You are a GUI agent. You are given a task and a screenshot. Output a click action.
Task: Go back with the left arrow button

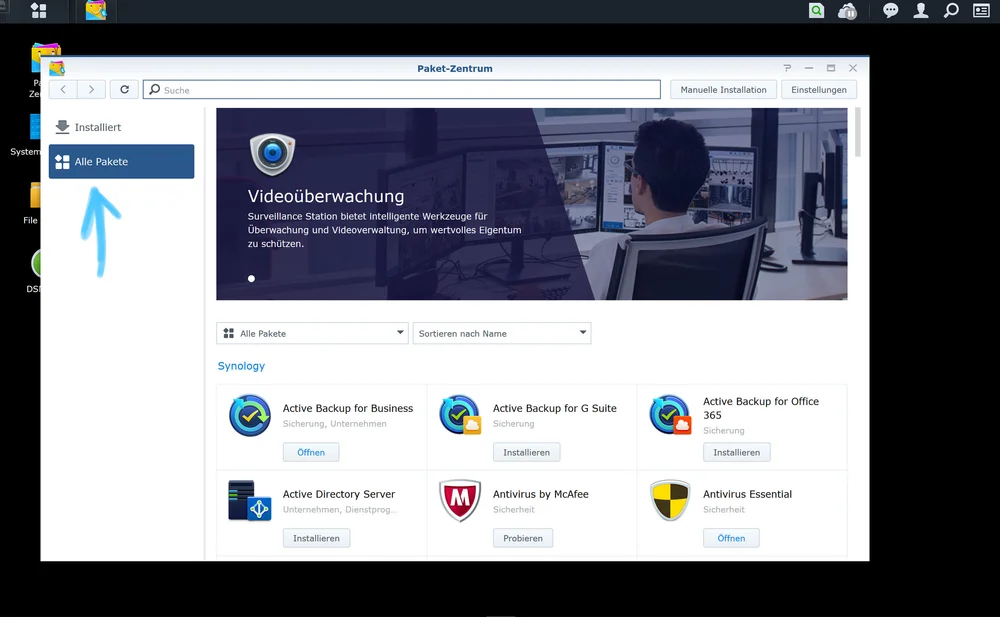point(63,89)
